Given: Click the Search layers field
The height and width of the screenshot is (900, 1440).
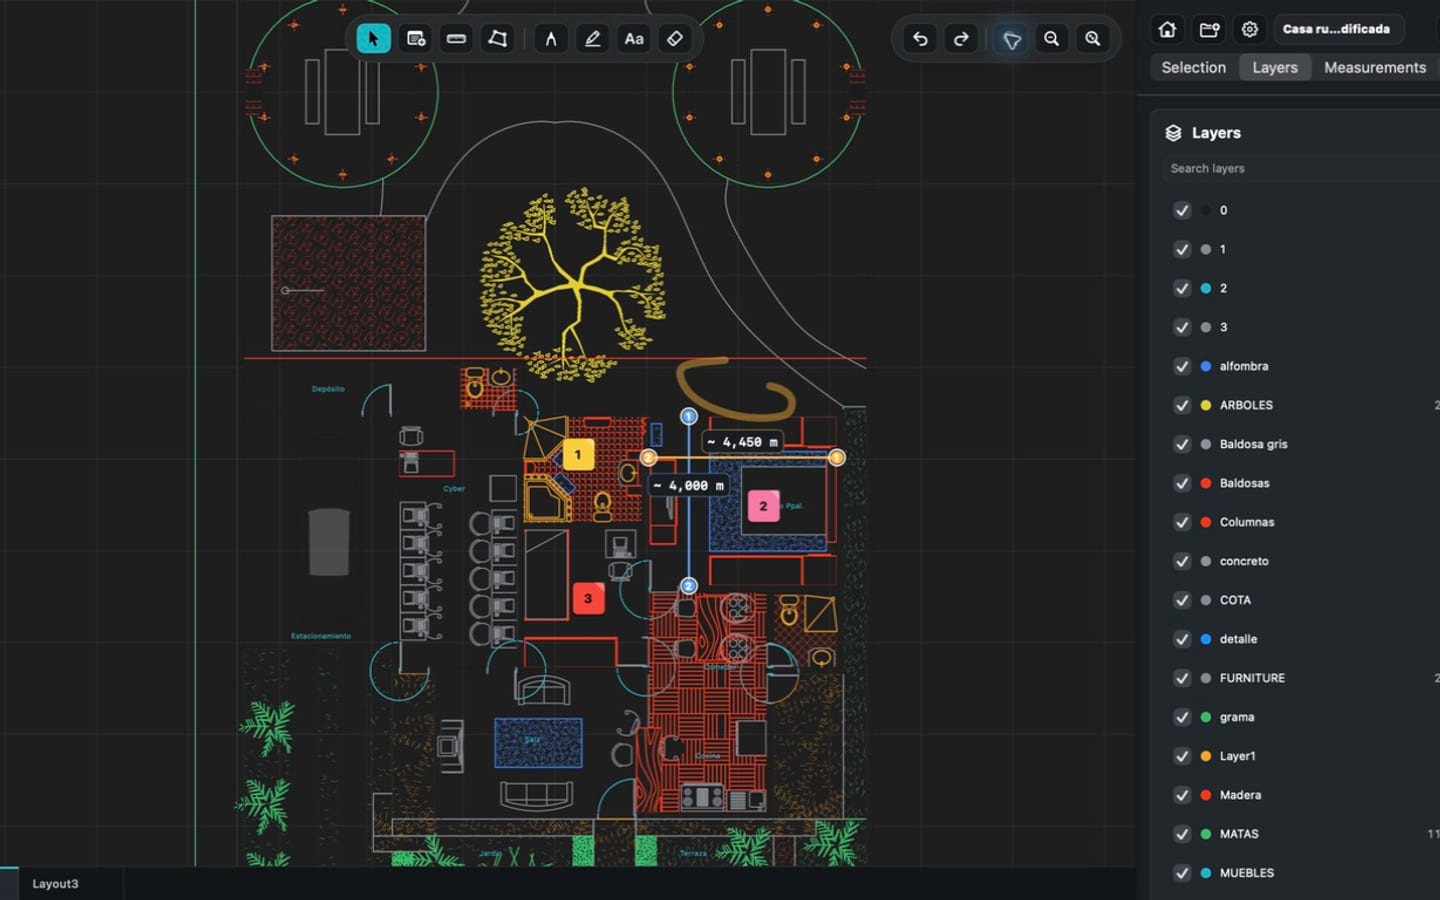Looking at the screenshot, I should pos(1300,168).
